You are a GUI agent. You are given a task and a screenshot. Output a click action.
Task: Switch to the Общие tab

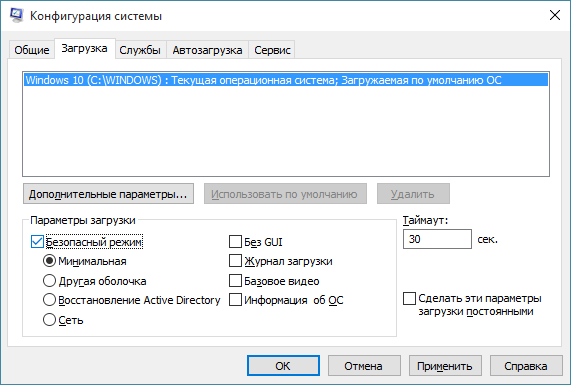[32, 50]
